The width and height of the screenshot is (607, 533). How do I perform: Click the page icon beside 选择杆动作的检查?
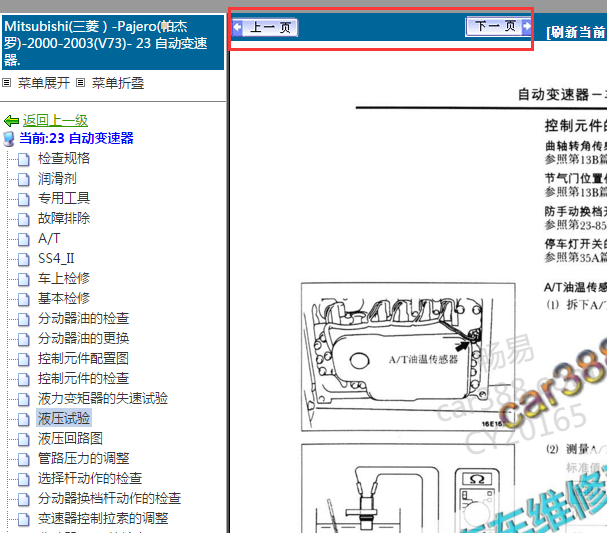pyautogui.click(x=24, y=479)
